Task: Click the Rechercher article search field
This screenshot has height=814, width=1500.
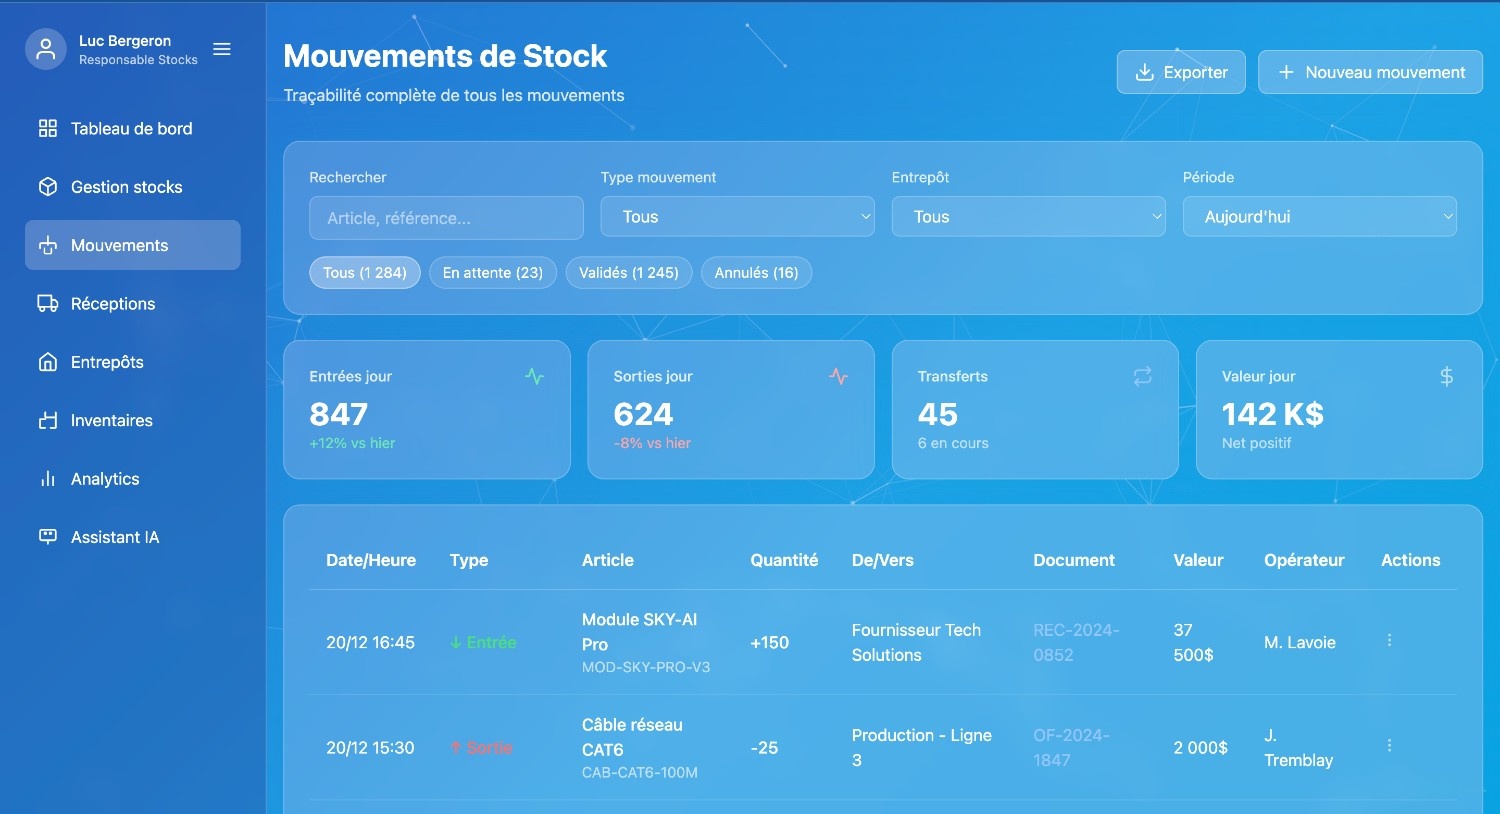Action: pyautogui.click(x=446, y=218)
